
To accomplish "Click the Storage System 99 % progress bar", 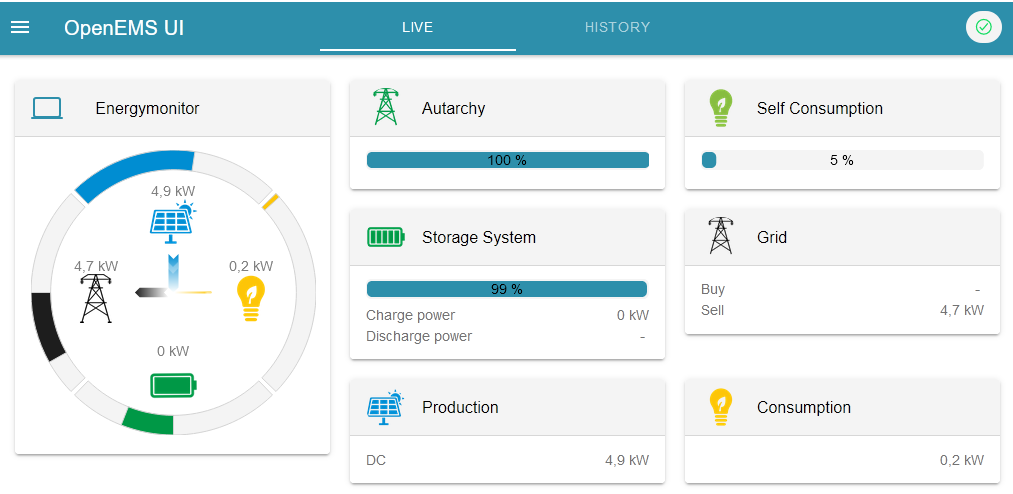I will point(507,289).
